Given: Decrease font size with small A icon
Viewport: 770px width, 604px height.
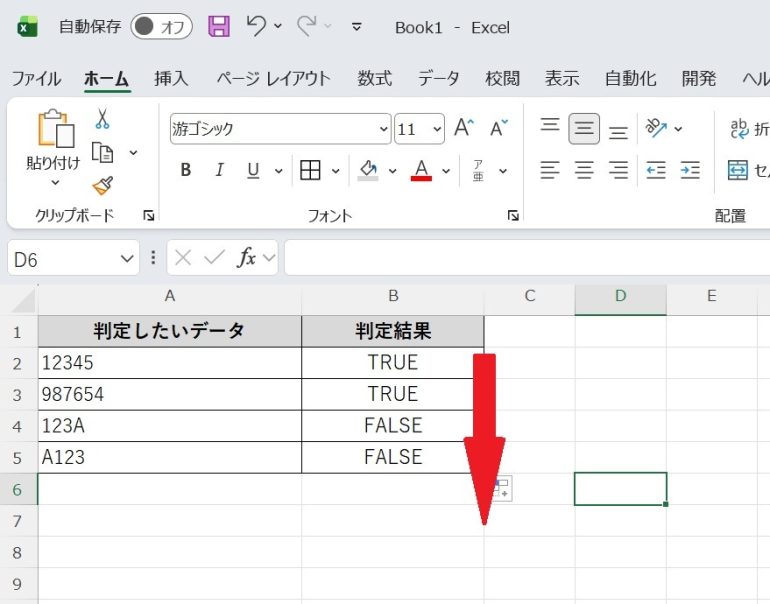Looking at the screenshot, I should pyautogui.click(x=499, y=128).
